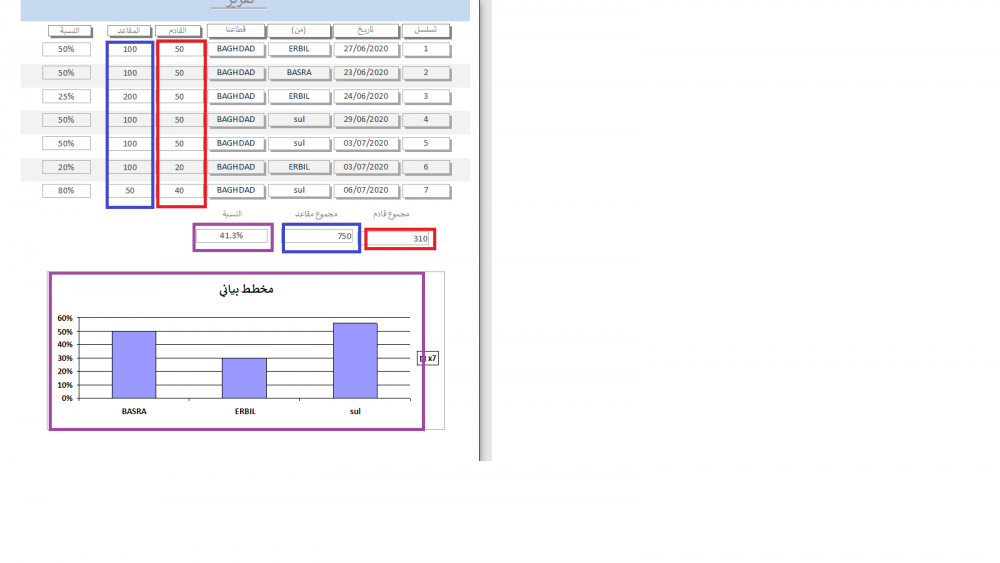Click serial number 2 cell
The height and width of the screenshot is (563, 1000).
[x=426, y=73]
